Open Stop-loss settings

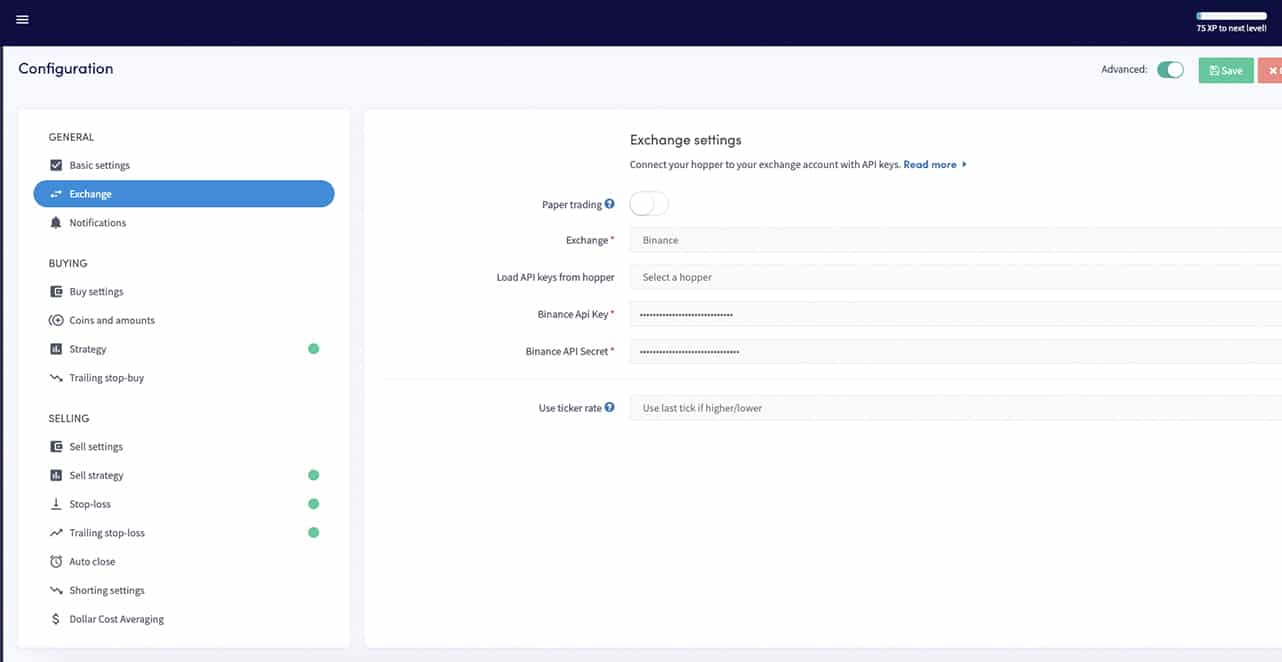pos(184,504)
